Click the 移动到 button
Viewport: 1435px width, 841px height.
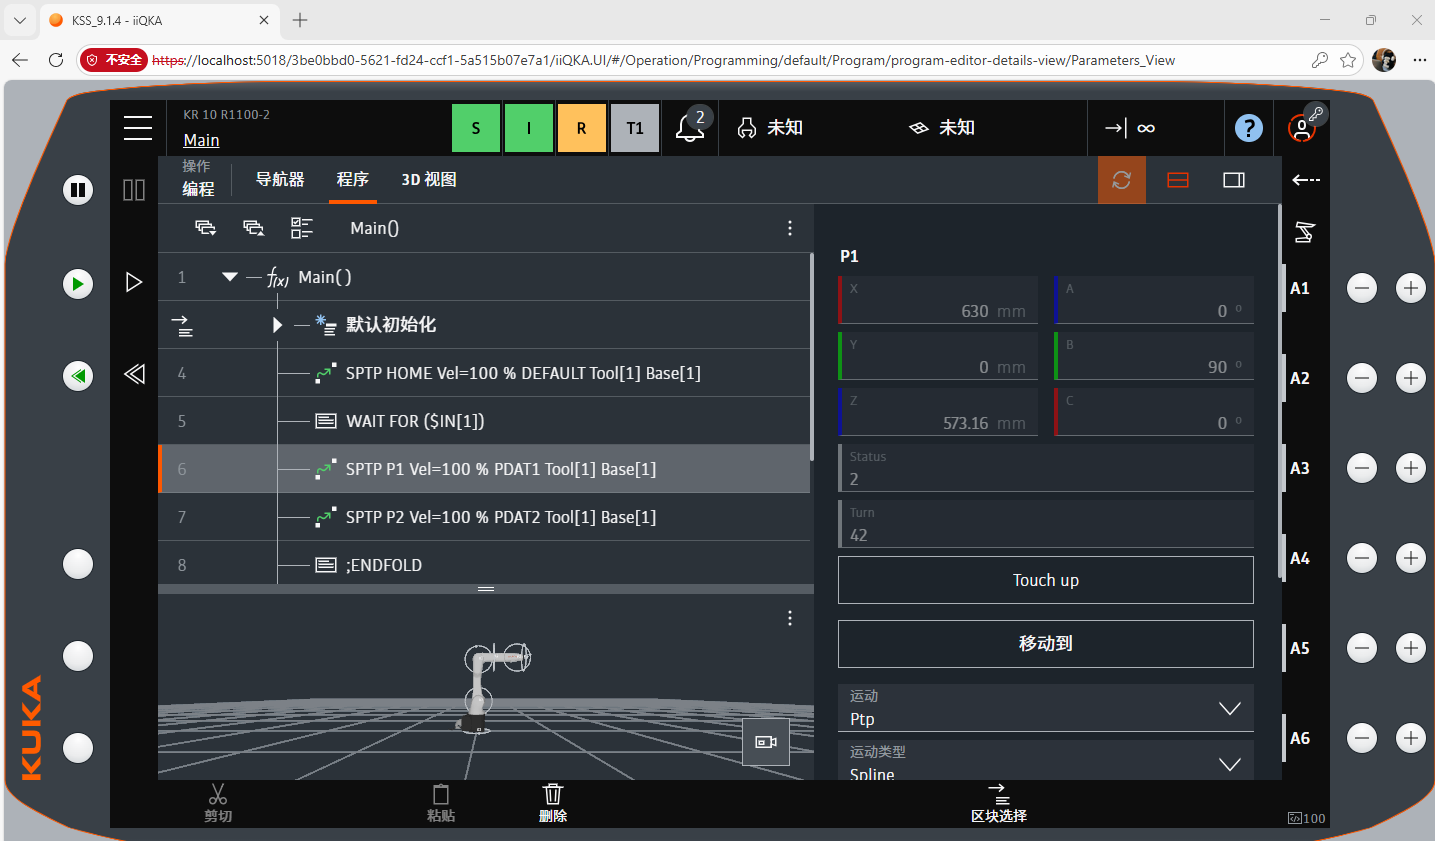pos(1045,644)
